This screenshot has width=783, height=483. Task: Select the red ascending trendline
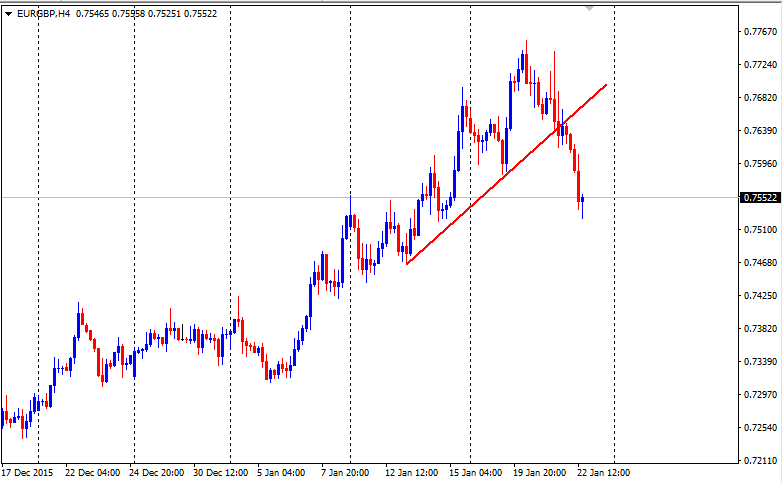point(506,174)
